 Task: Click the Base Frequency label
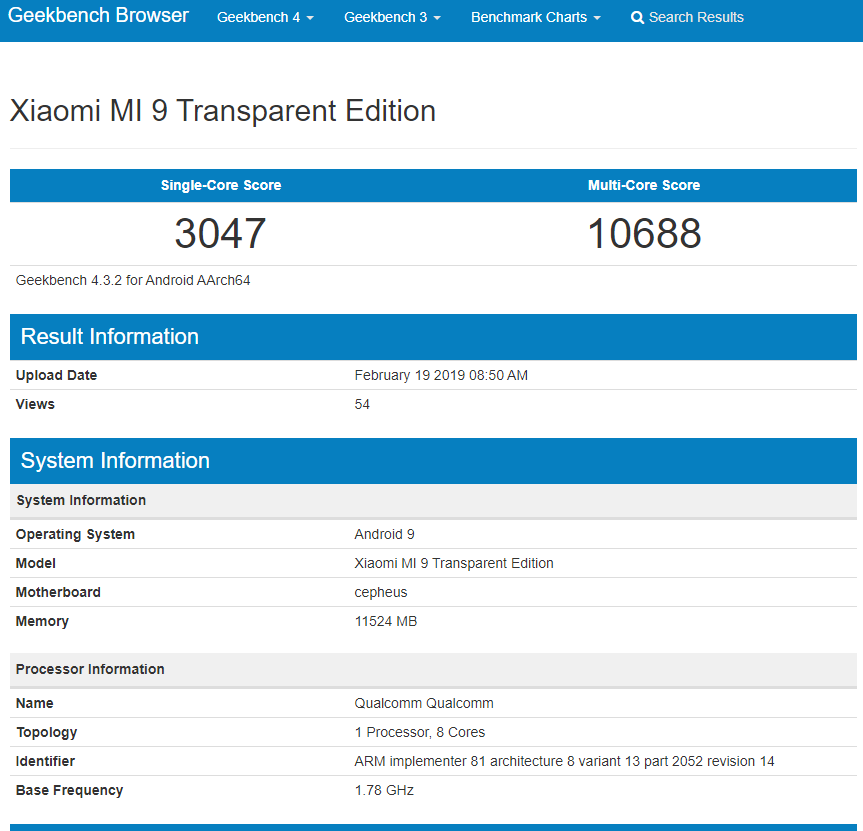pyautogui.click(x=69, y=790)
